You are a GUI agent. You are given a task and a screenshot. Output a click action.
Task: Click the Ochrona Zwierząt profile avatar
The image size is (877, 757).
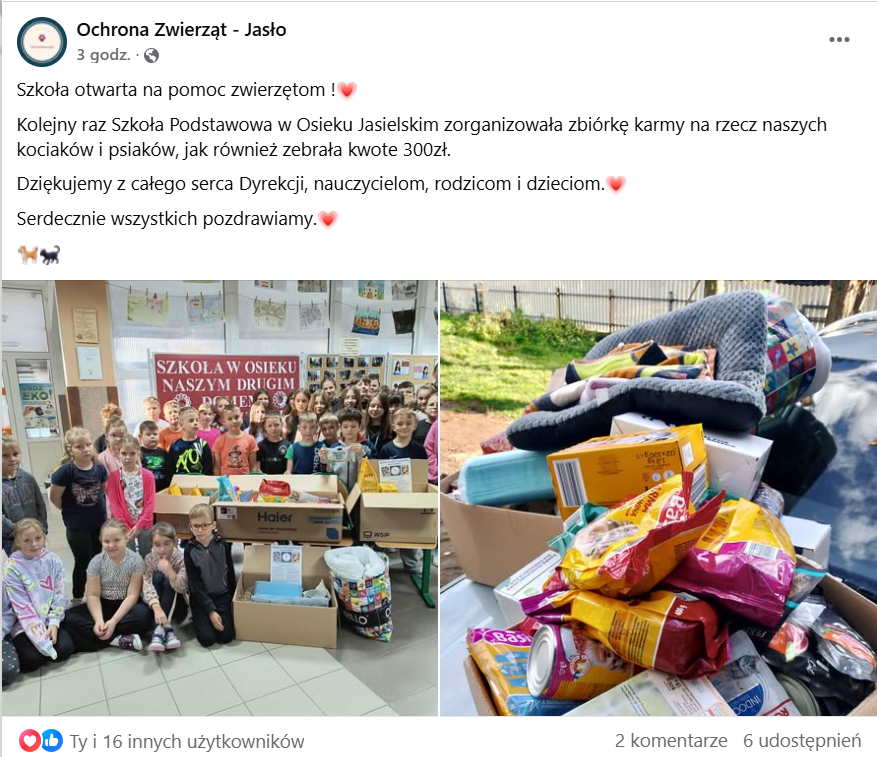pos(42,42)
